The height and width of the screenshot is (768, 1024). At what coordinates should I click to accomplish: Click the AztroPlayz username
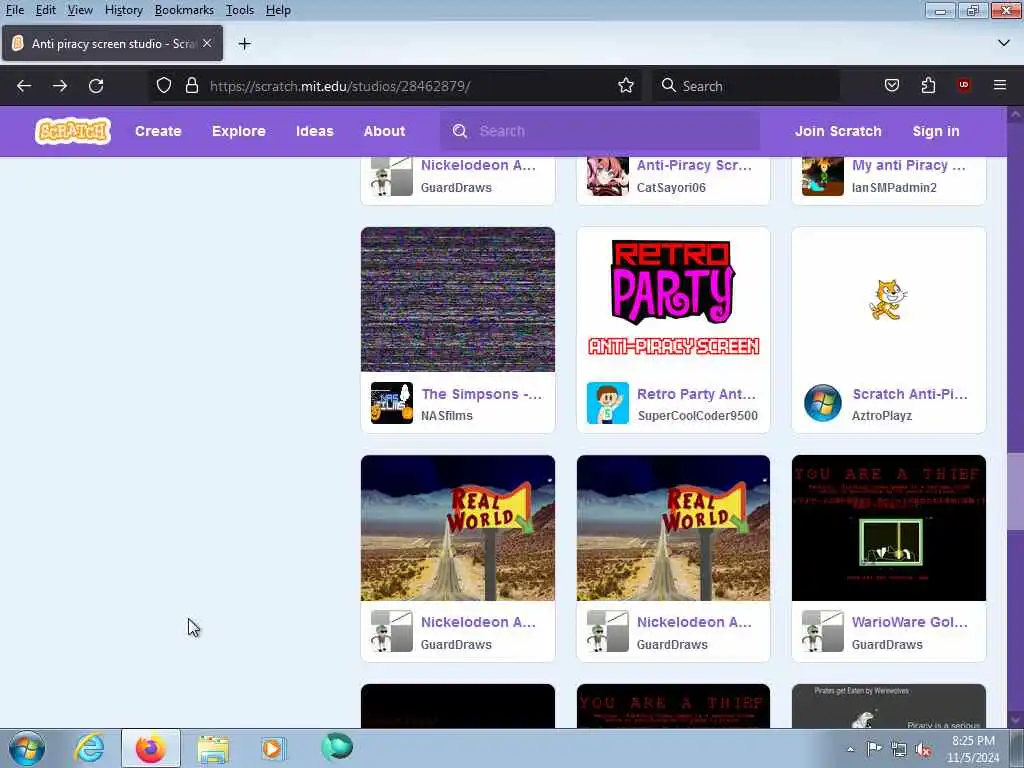click(882, 415)
